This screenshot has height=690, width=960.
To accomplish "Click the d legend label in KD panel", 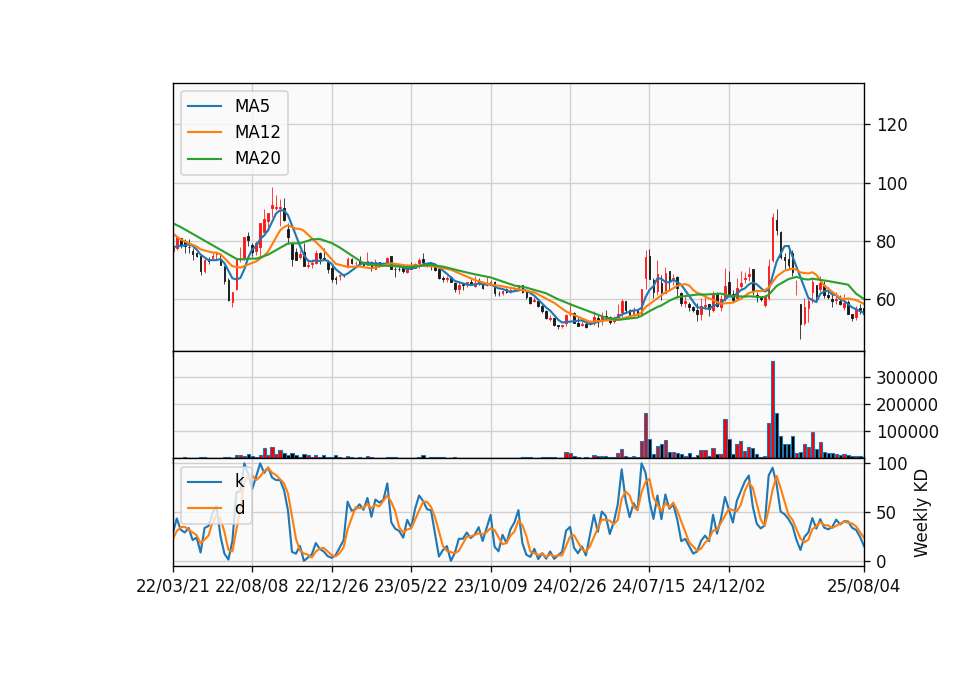I will tap(239, 508).
